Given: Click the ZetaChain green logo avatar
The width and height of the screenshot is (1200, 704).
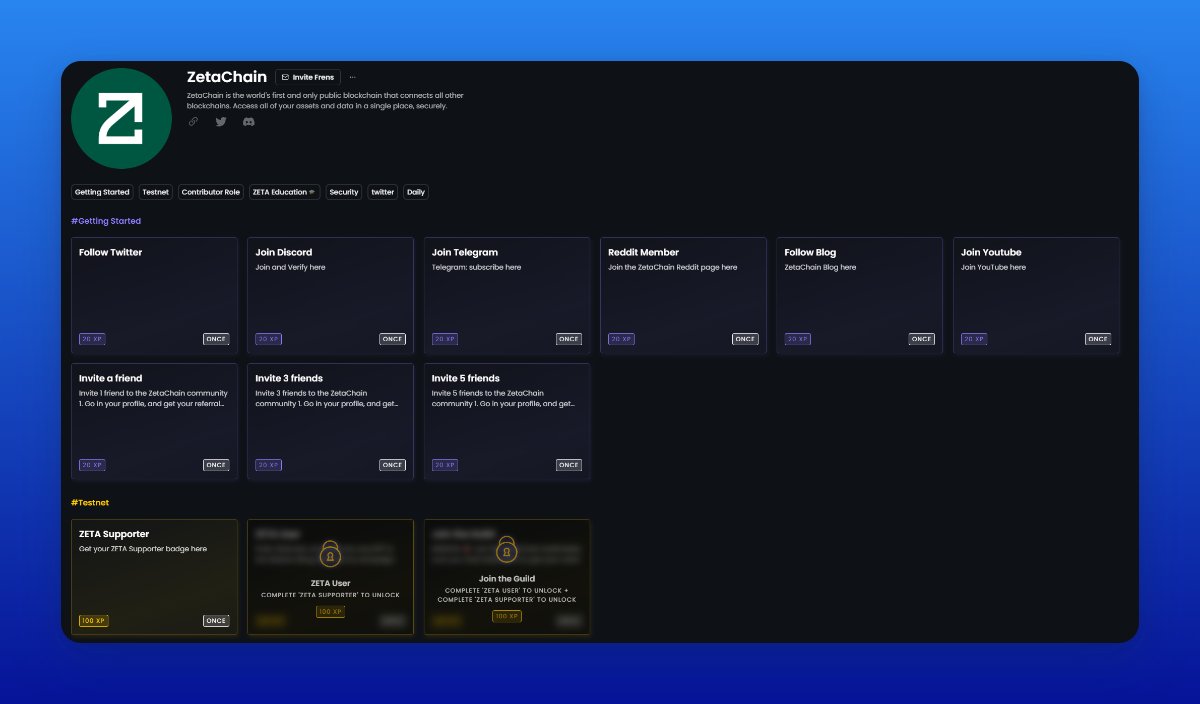Looking at the screenshot, I should [121, 118].
